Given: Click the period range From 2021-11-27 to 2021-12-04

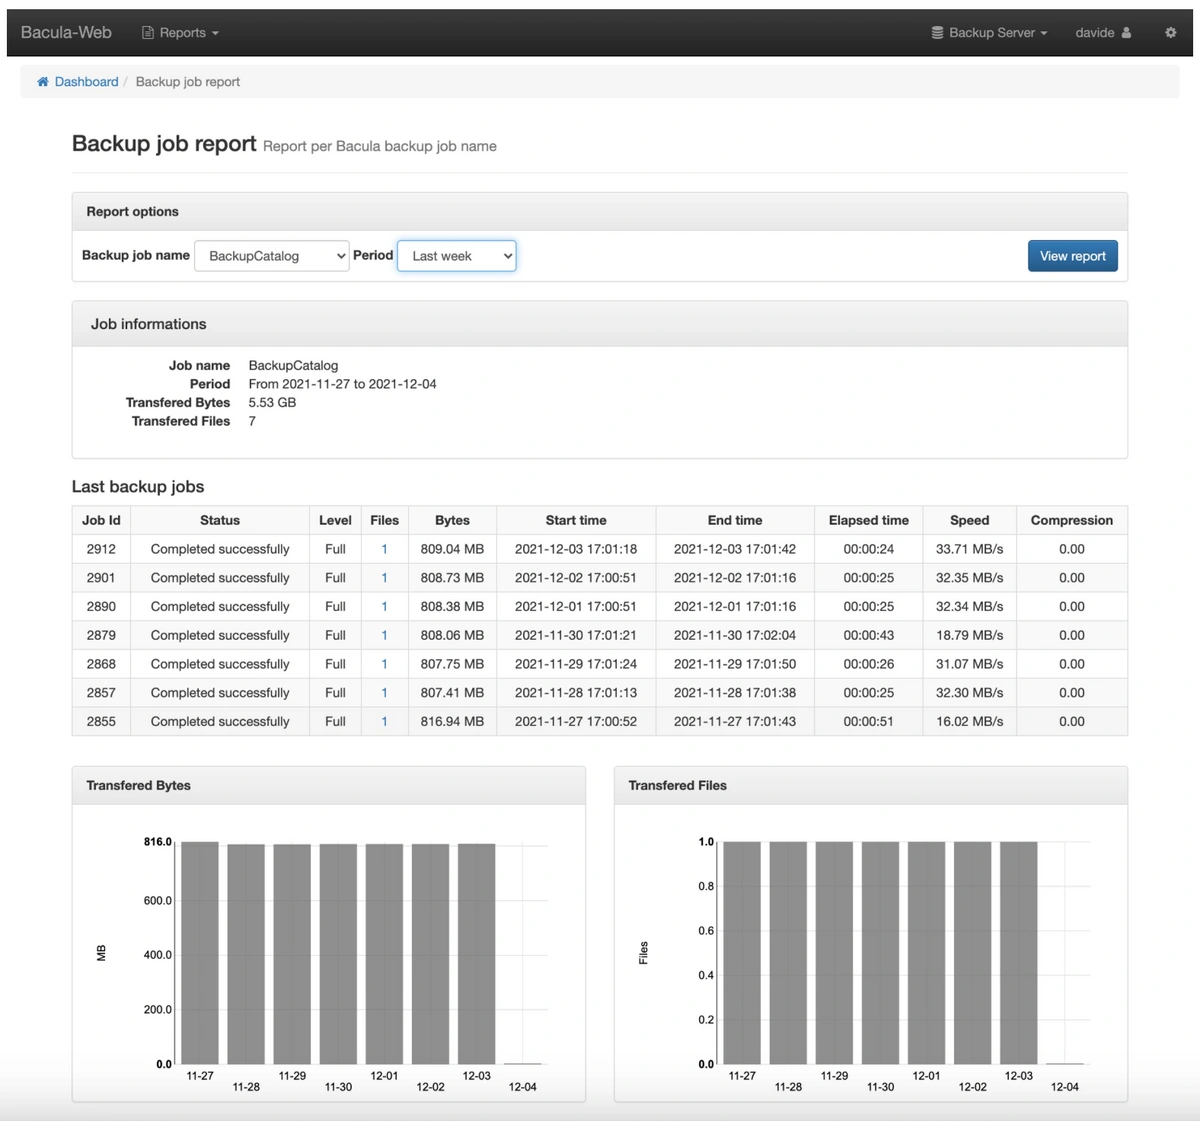Looking at the screenshot, I should [342, 384].
